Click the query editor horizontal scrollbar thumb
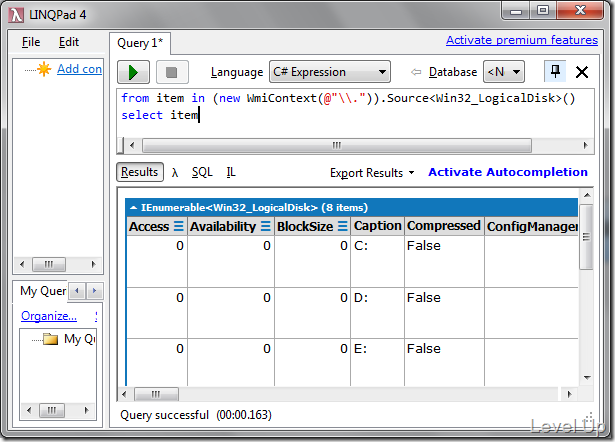The height and width of the screenshot is (442, 615). (x=337, y=146)
